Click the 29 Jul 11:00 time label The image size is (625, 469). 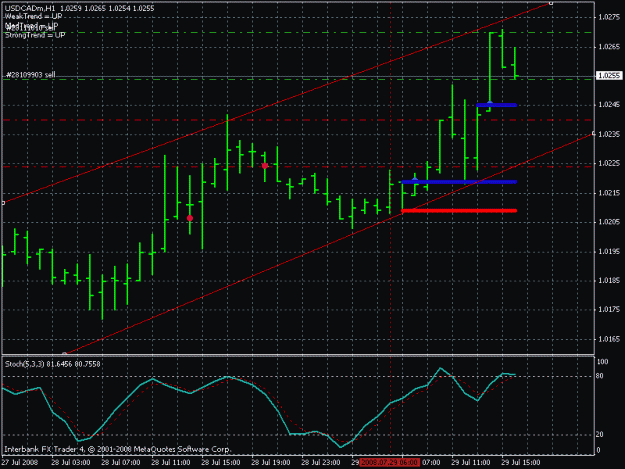click(x=471, y=462)
